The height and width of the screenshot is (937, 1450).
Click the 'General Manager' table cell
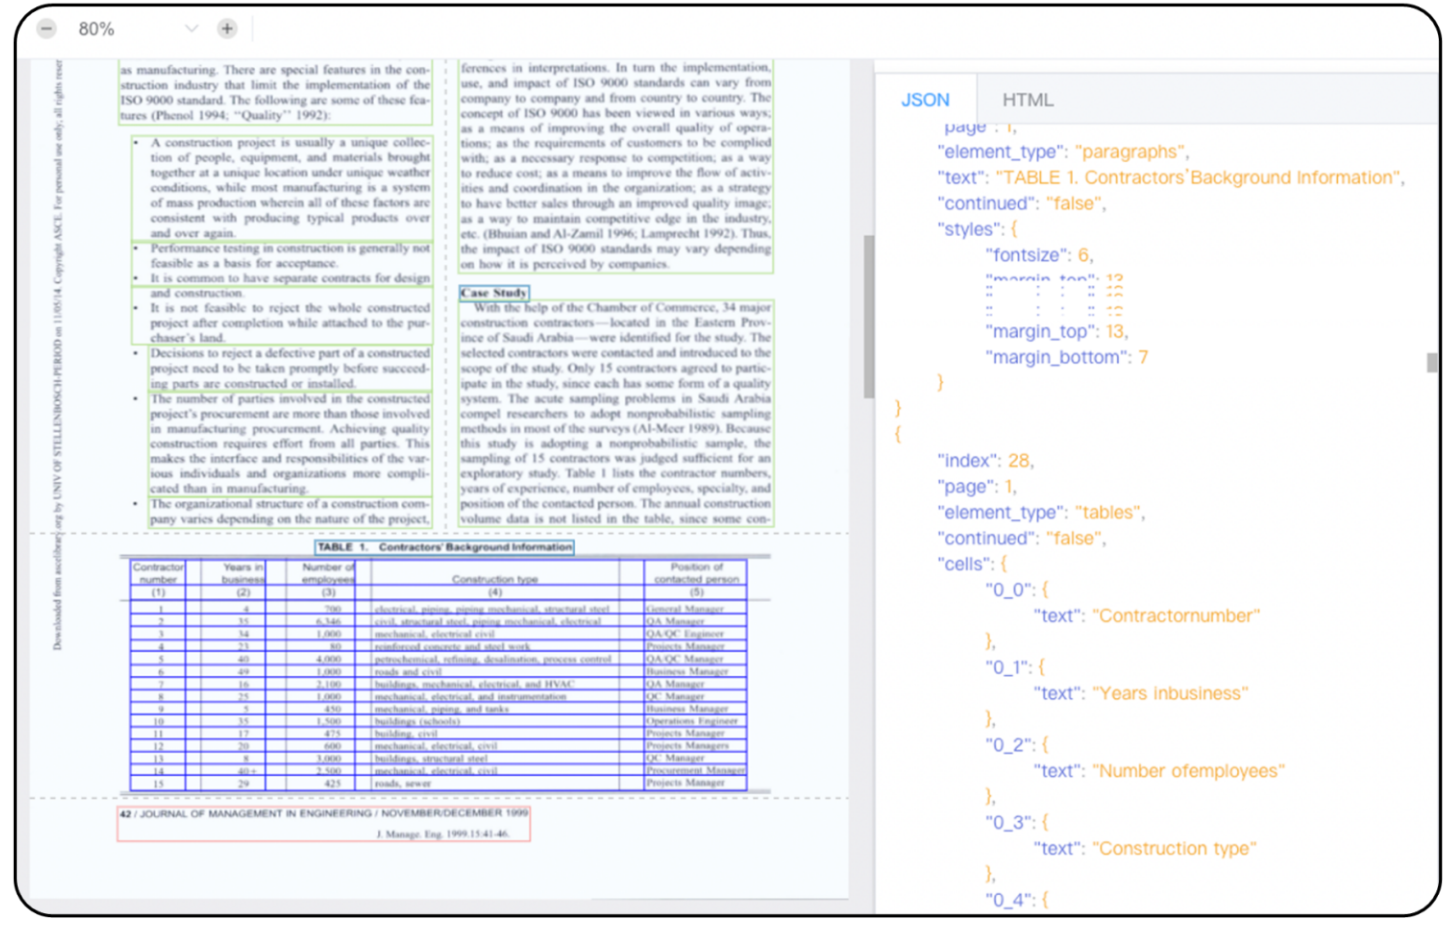point(695,609)
